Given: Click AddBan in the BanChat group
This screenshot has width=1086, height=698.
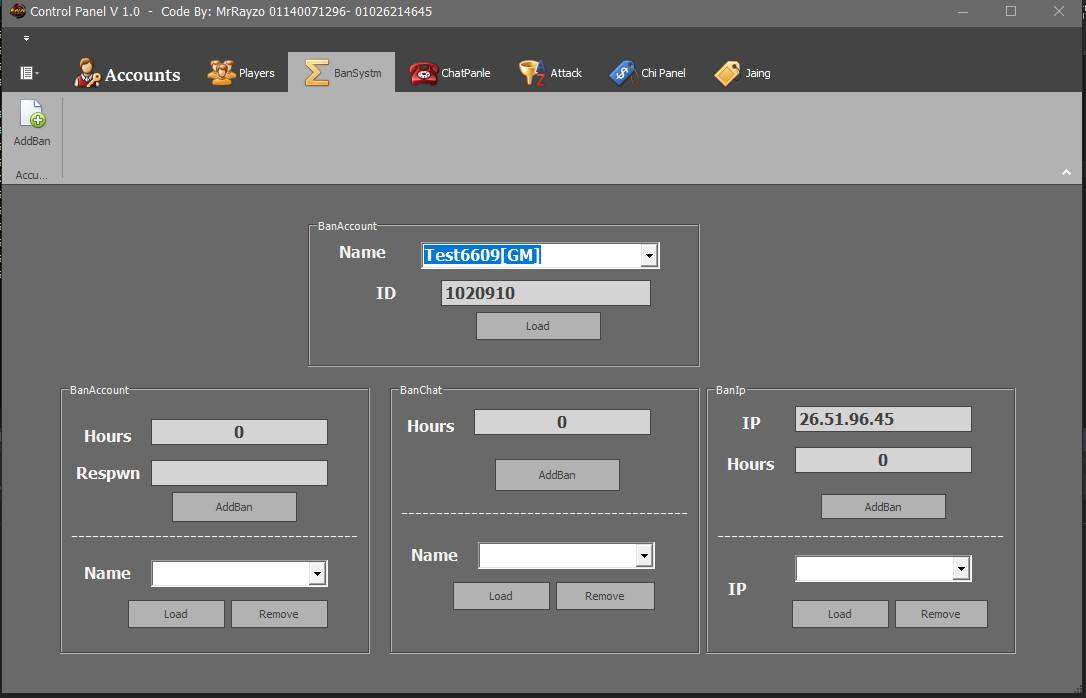Looking at the screenshot, I should (557, 475).
